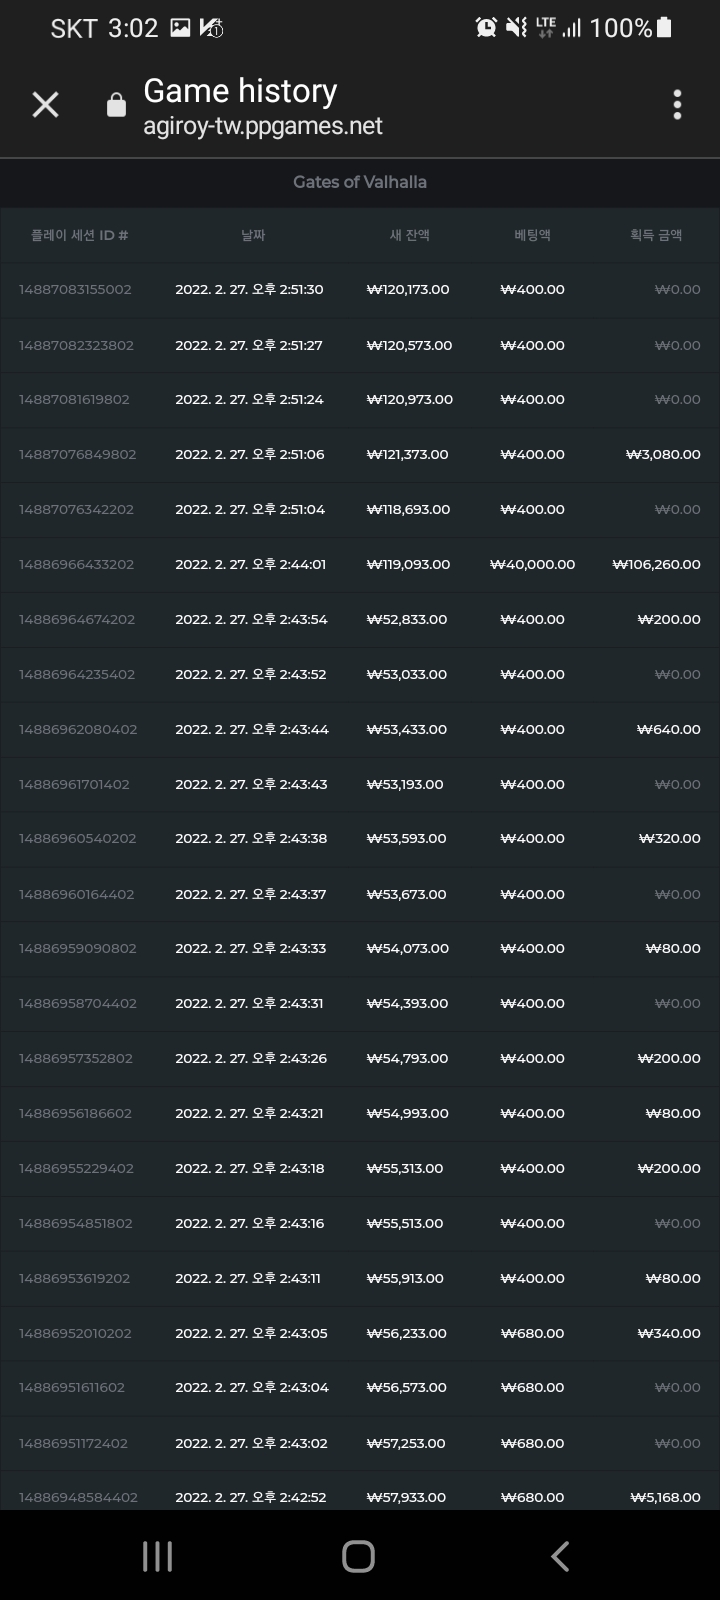This screenshot has height=1600, width=720.
Task: Tap the Android back arrow
Action: (560, 1556)
